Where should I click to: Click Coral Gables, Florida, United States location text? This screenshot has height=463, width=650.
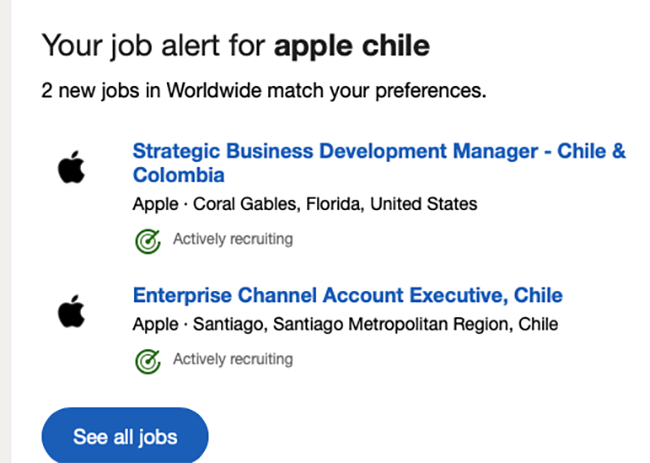(335, 204)
